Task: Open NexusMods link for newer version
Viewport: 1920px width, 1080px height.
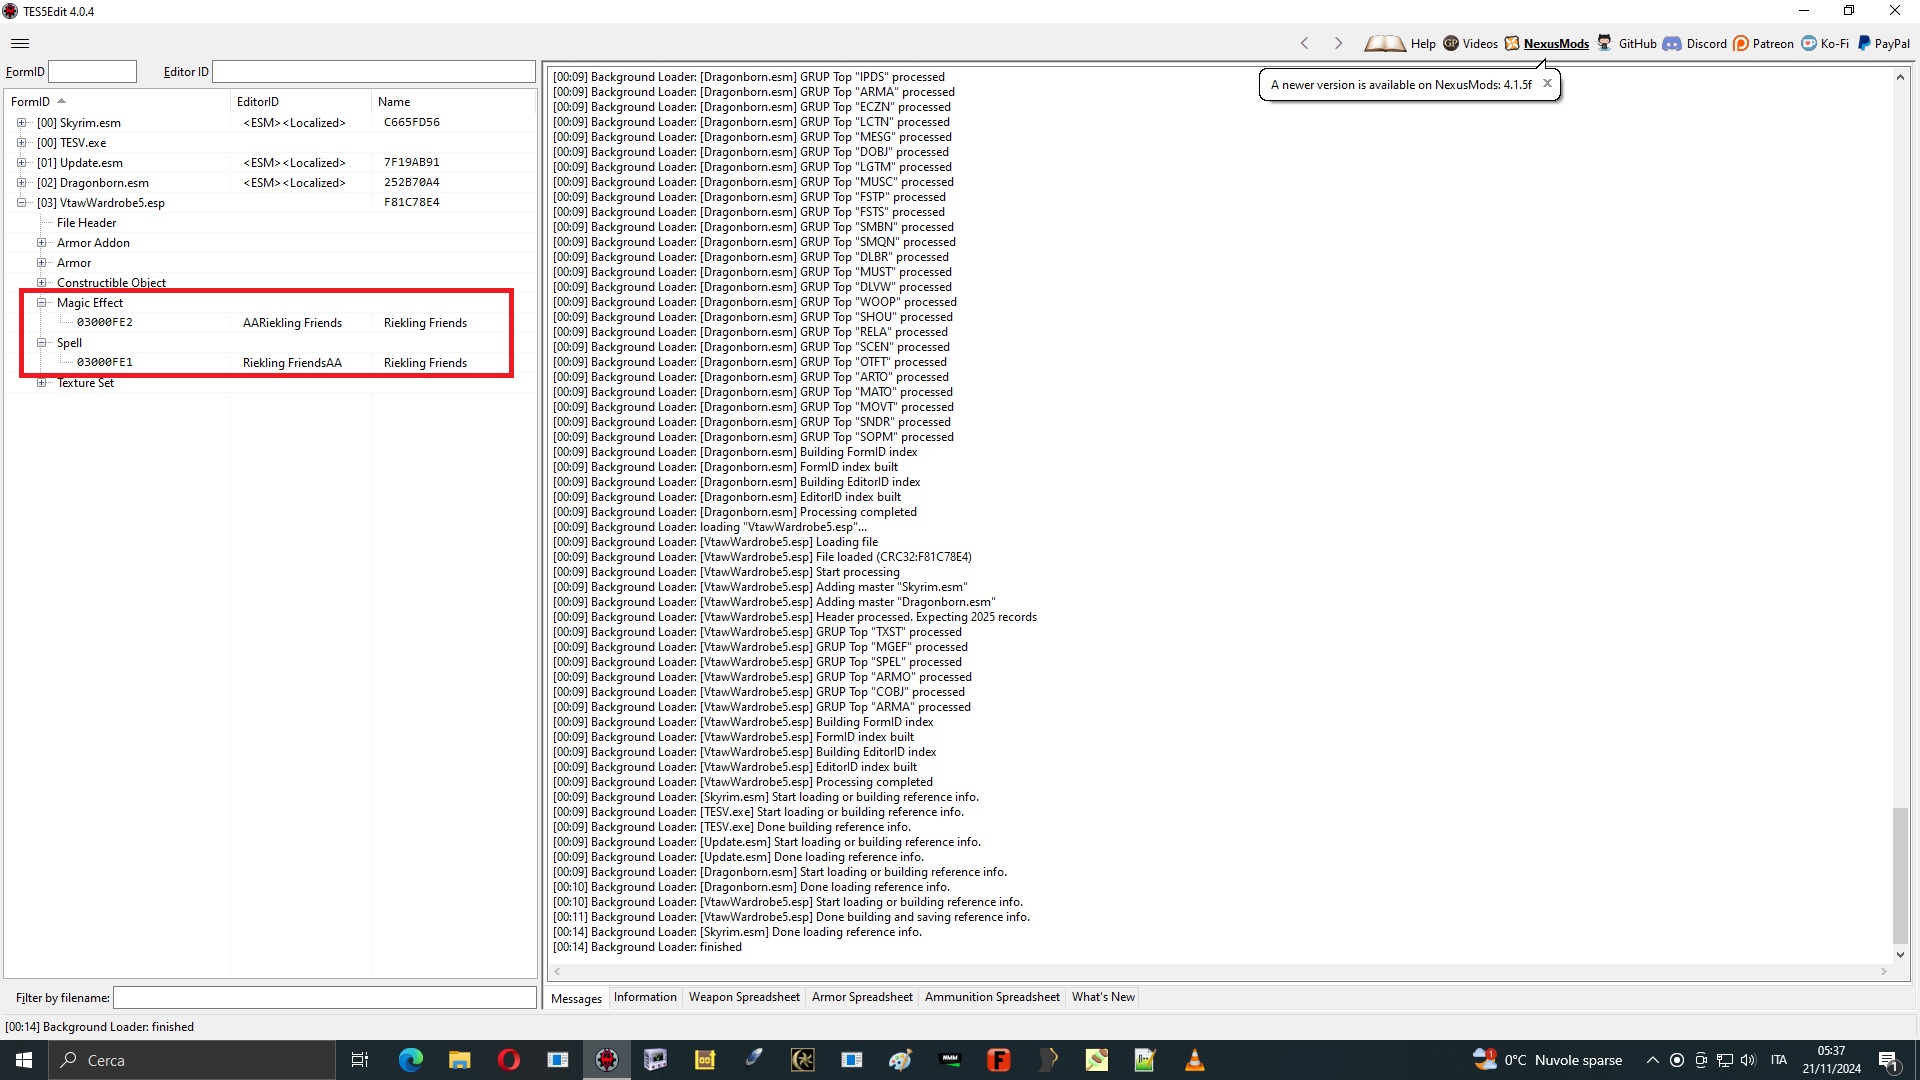Action: 1556,43
